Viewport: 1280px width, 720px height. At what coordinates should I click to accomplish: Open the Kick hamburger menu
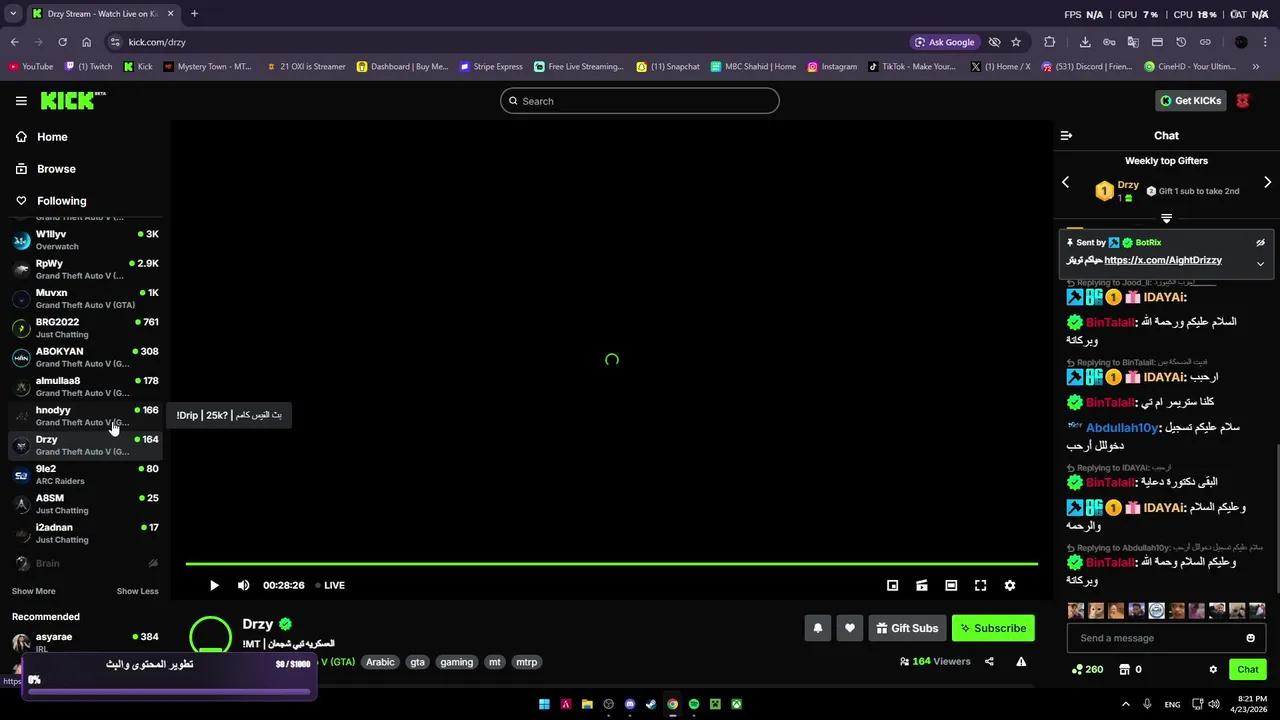pos(21,101)
